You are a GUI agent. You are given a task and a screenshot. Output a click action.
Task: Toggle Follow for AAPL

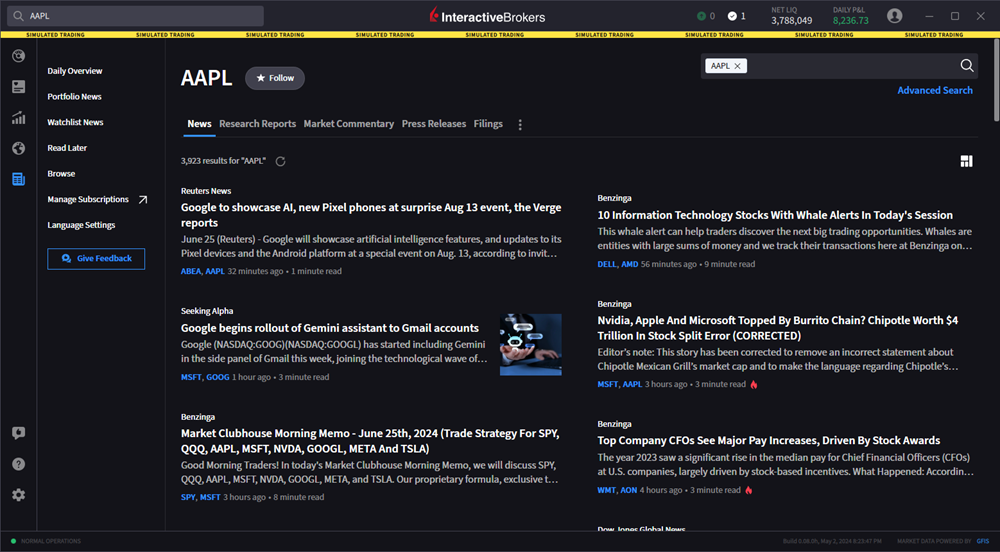pyautogui.click(x=275, y=78)
